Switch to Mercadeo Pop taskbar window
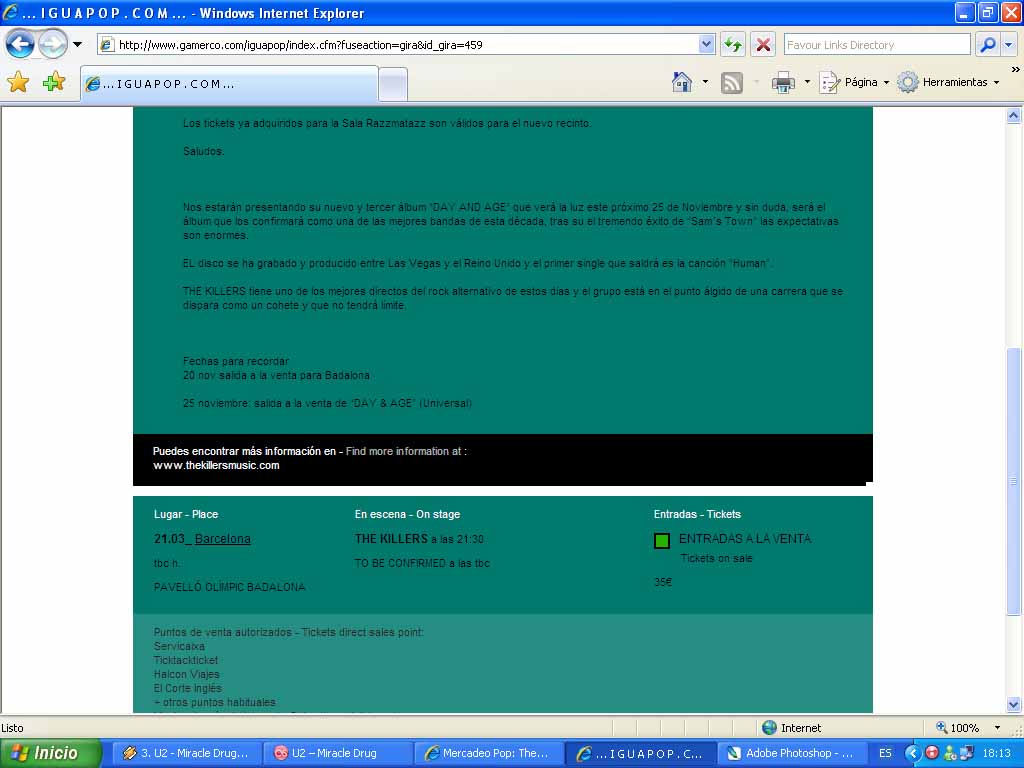 488,753
